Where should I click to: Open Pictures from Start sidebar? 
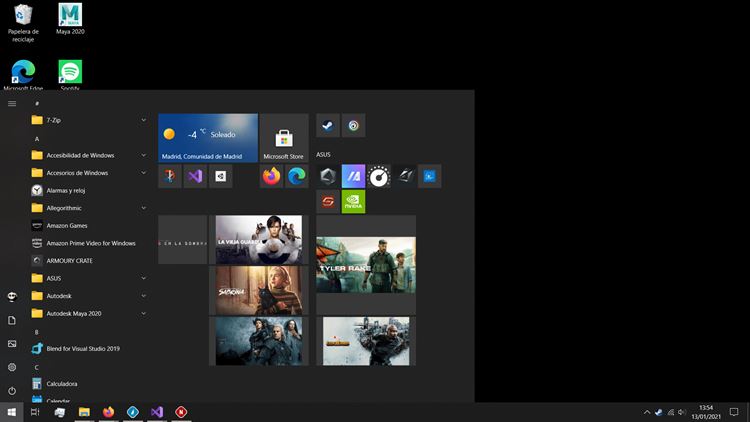(x=12, y=344)
